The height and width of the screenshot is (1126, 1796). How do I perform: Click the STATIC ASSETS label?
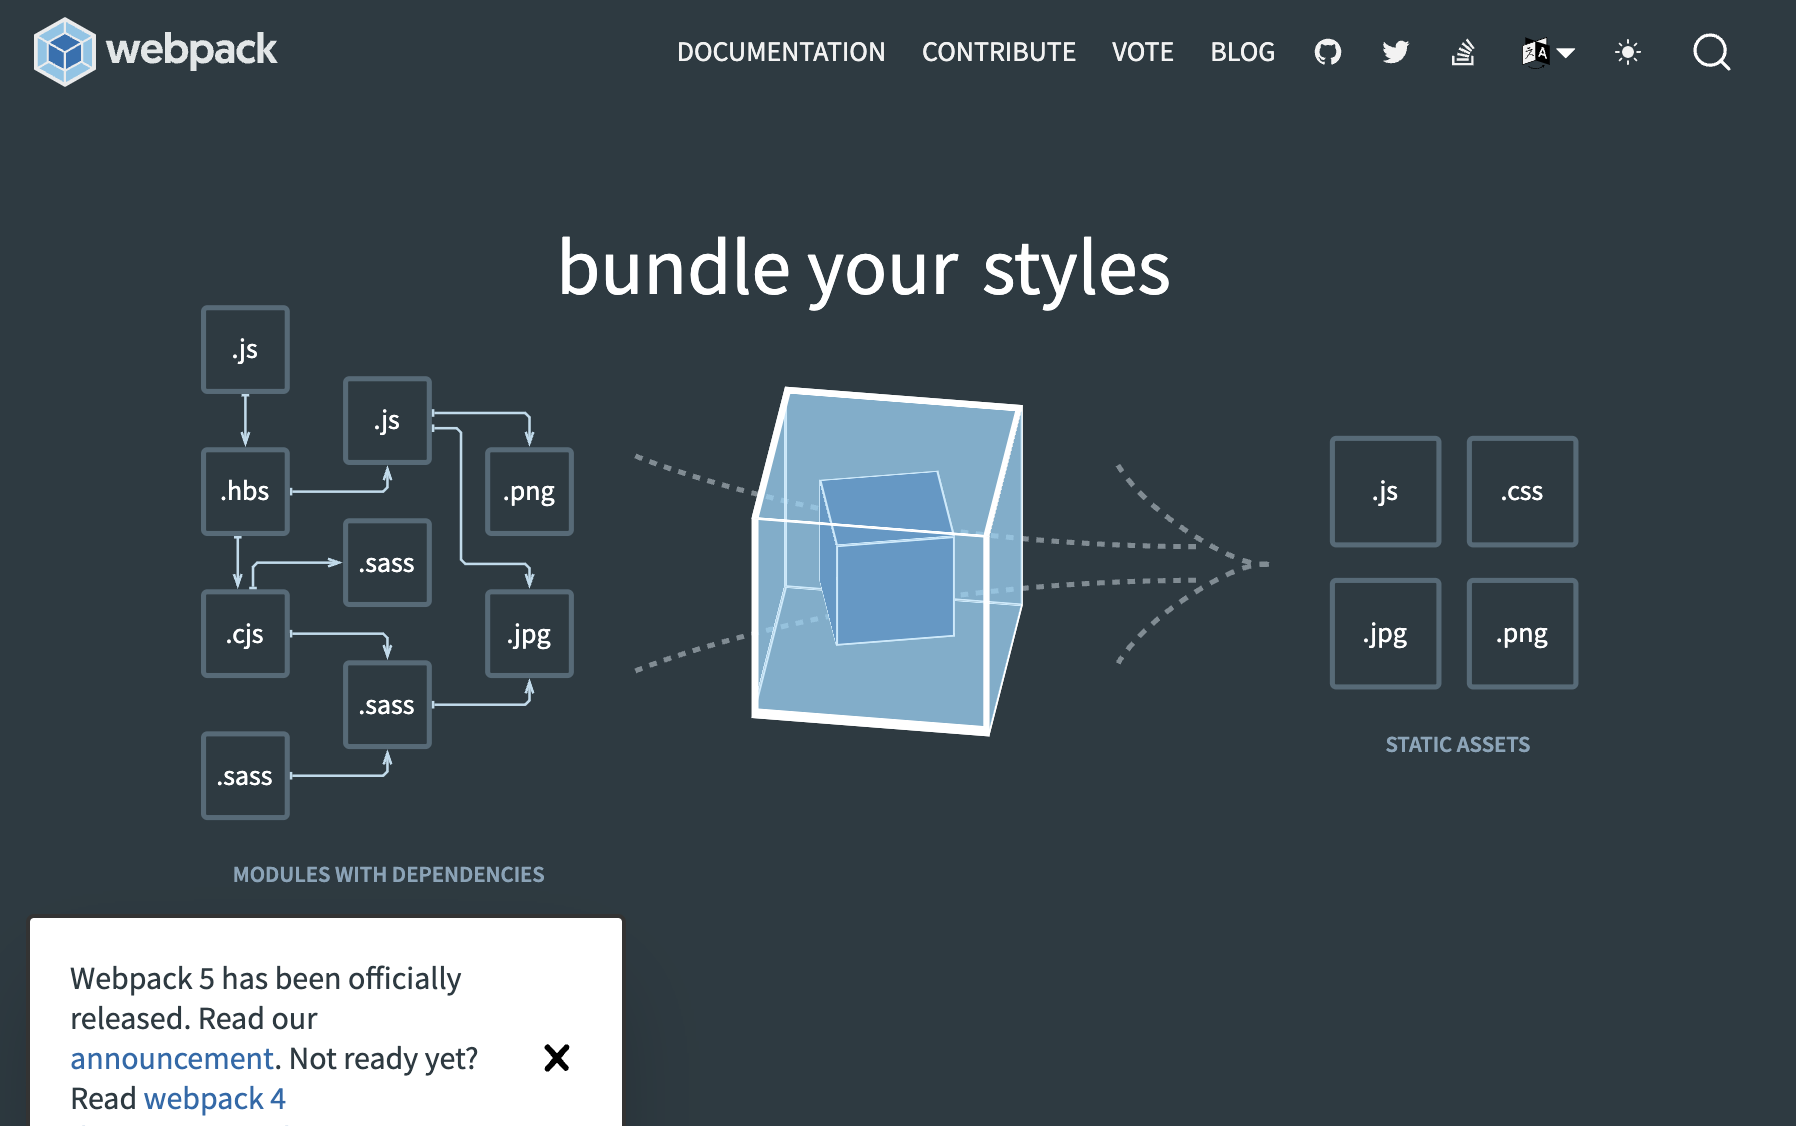click(1458, 745)
